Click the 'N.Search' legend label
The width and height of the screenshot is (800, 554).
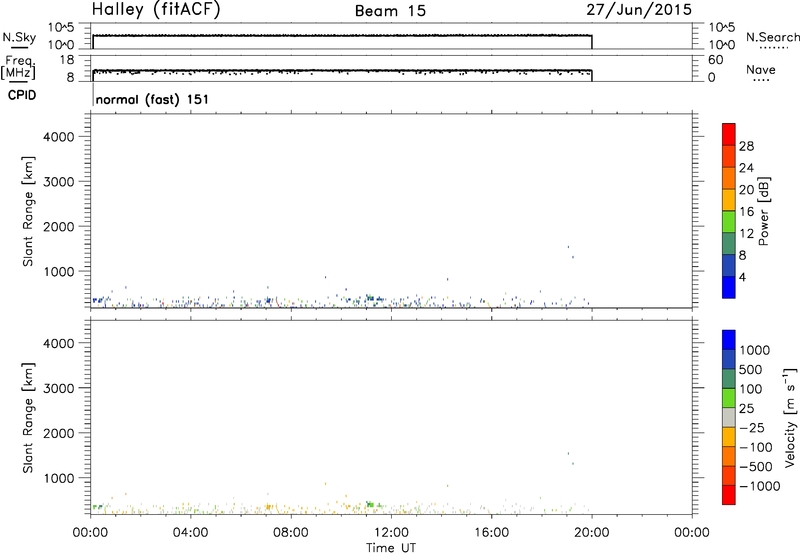coord(772,37)
